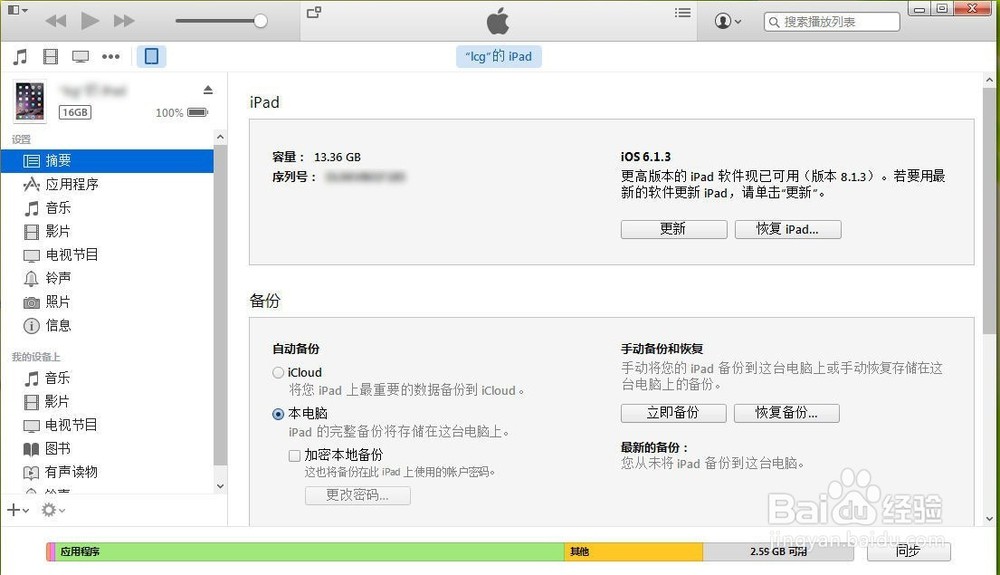Select the 本电脑 backup radio button

pos(278,414)
